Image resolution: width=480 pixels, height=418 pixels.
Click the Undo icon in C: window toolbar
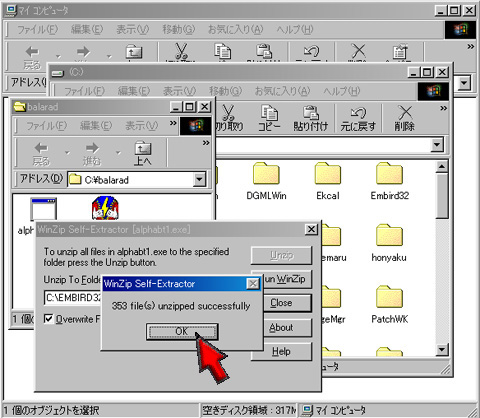click(358, 113)
